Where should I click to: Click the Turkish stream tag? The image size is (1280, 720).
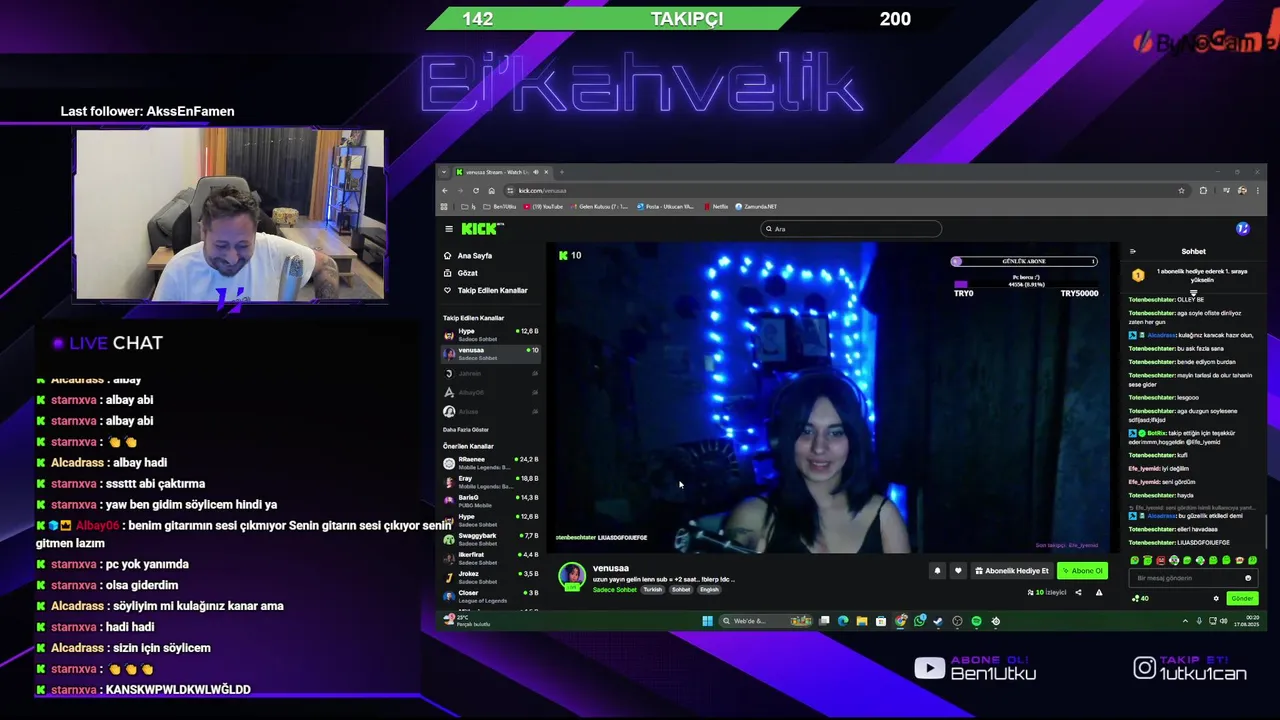pyautogui.click(x=653, y=590)
